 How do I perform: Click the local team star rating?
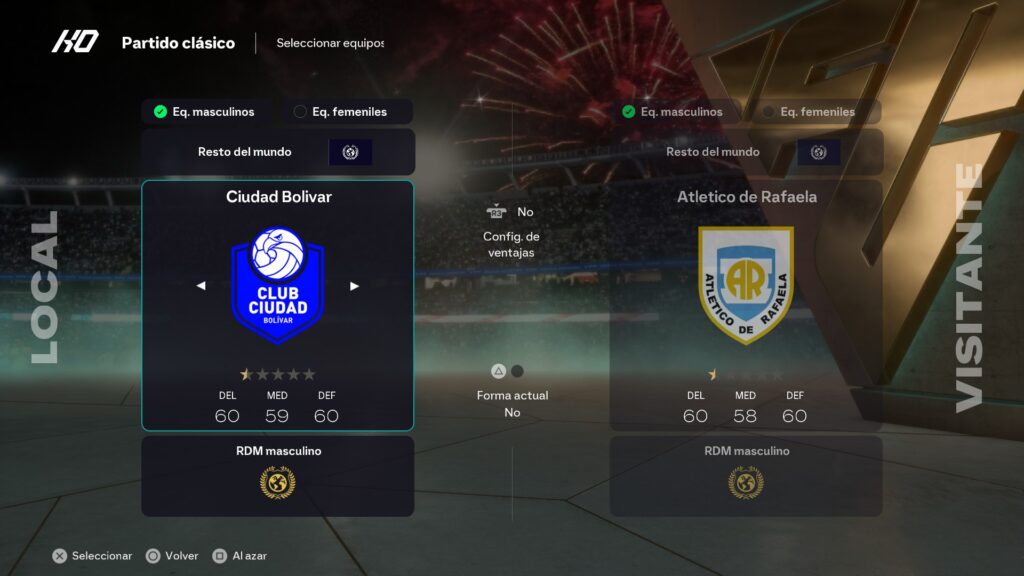point(278,374)
